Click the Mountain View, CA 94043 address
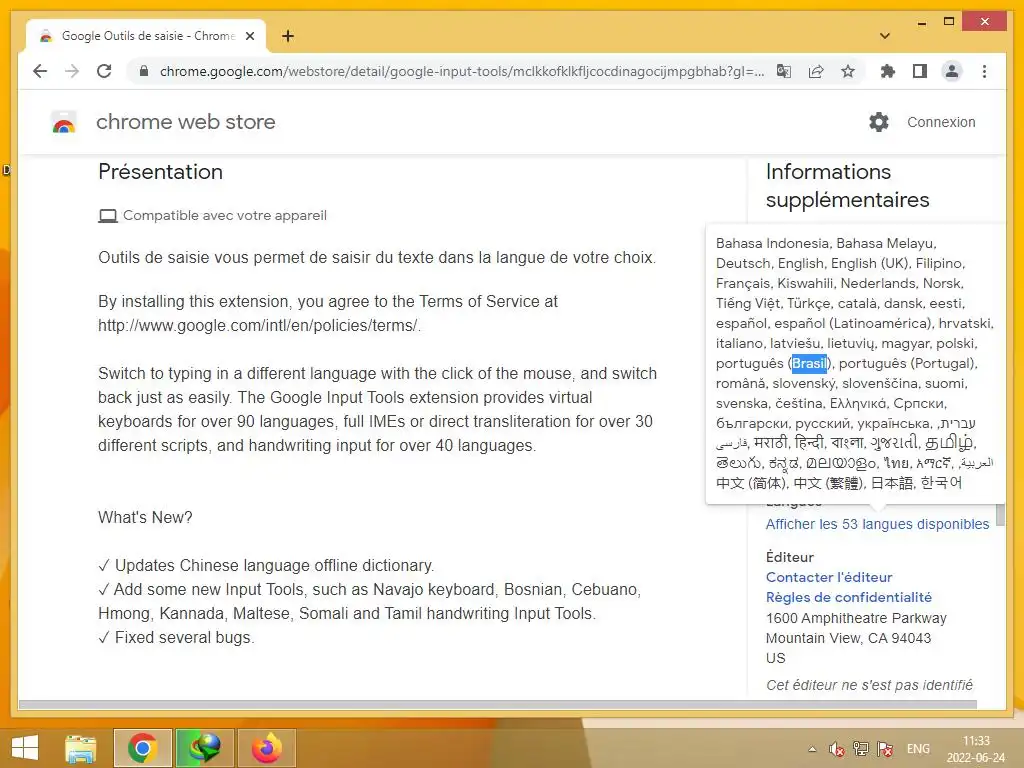 tap(848, 638)
